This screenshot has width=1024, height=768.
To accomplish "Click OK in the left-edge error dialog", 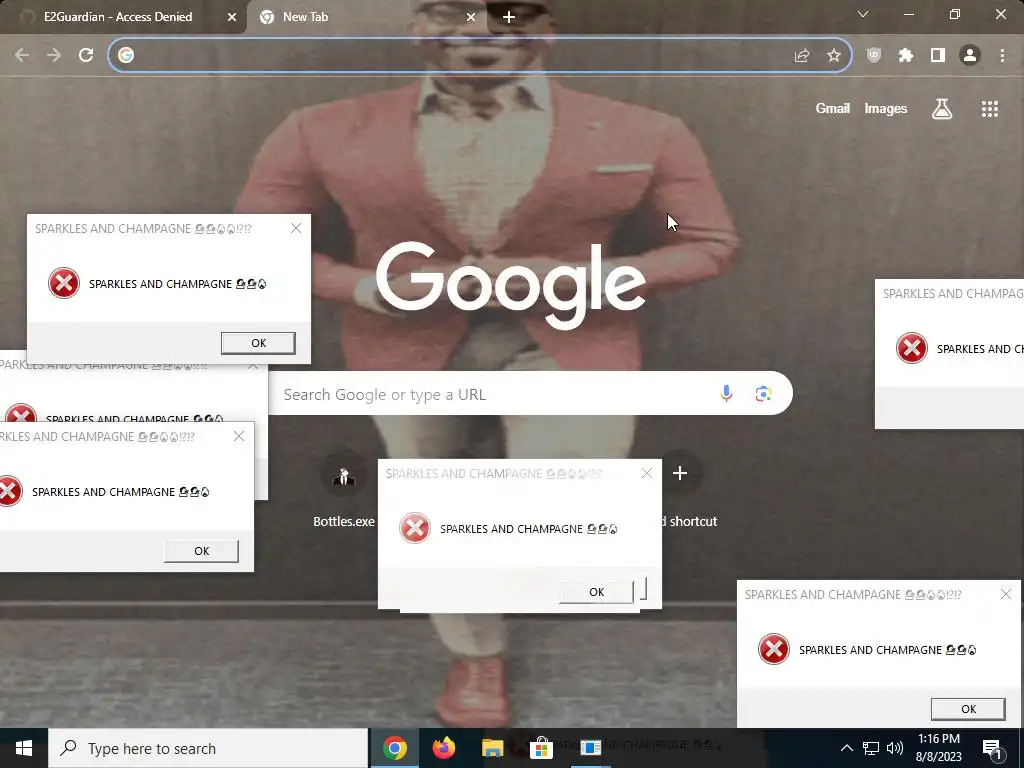I will click(x=201, y=551).
